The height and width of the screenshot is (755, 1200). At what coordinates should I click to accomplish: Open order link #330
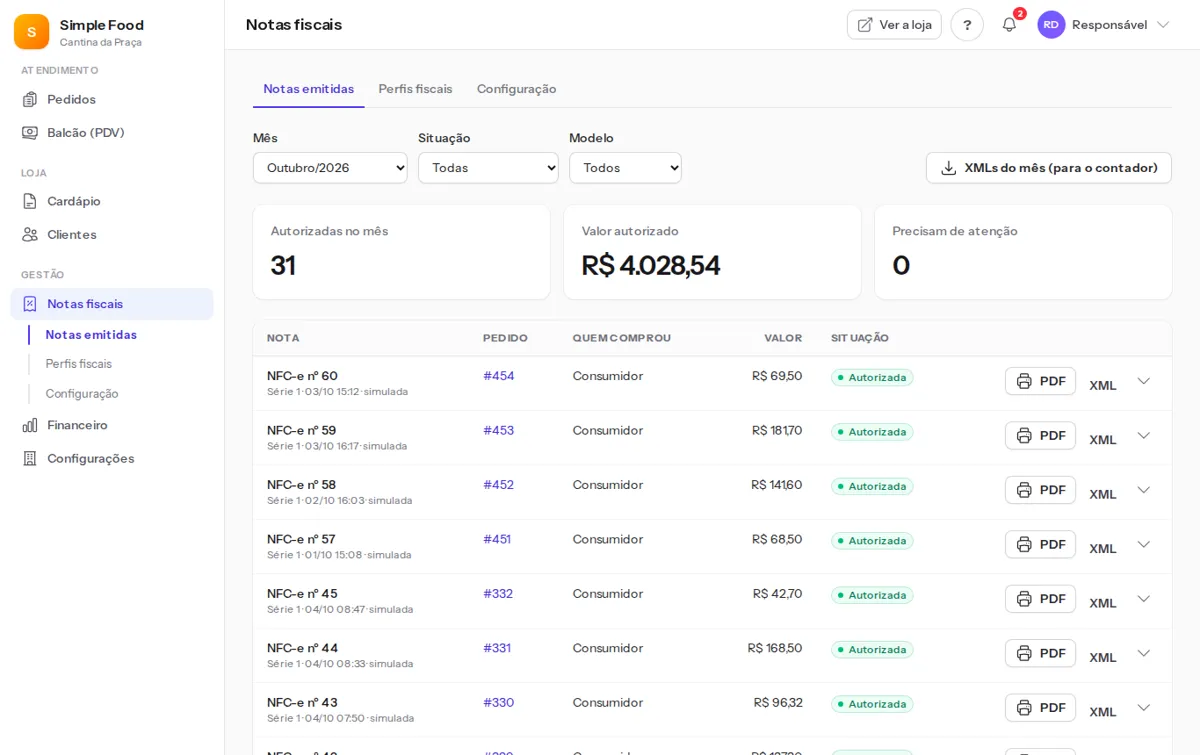coord(499,702)
